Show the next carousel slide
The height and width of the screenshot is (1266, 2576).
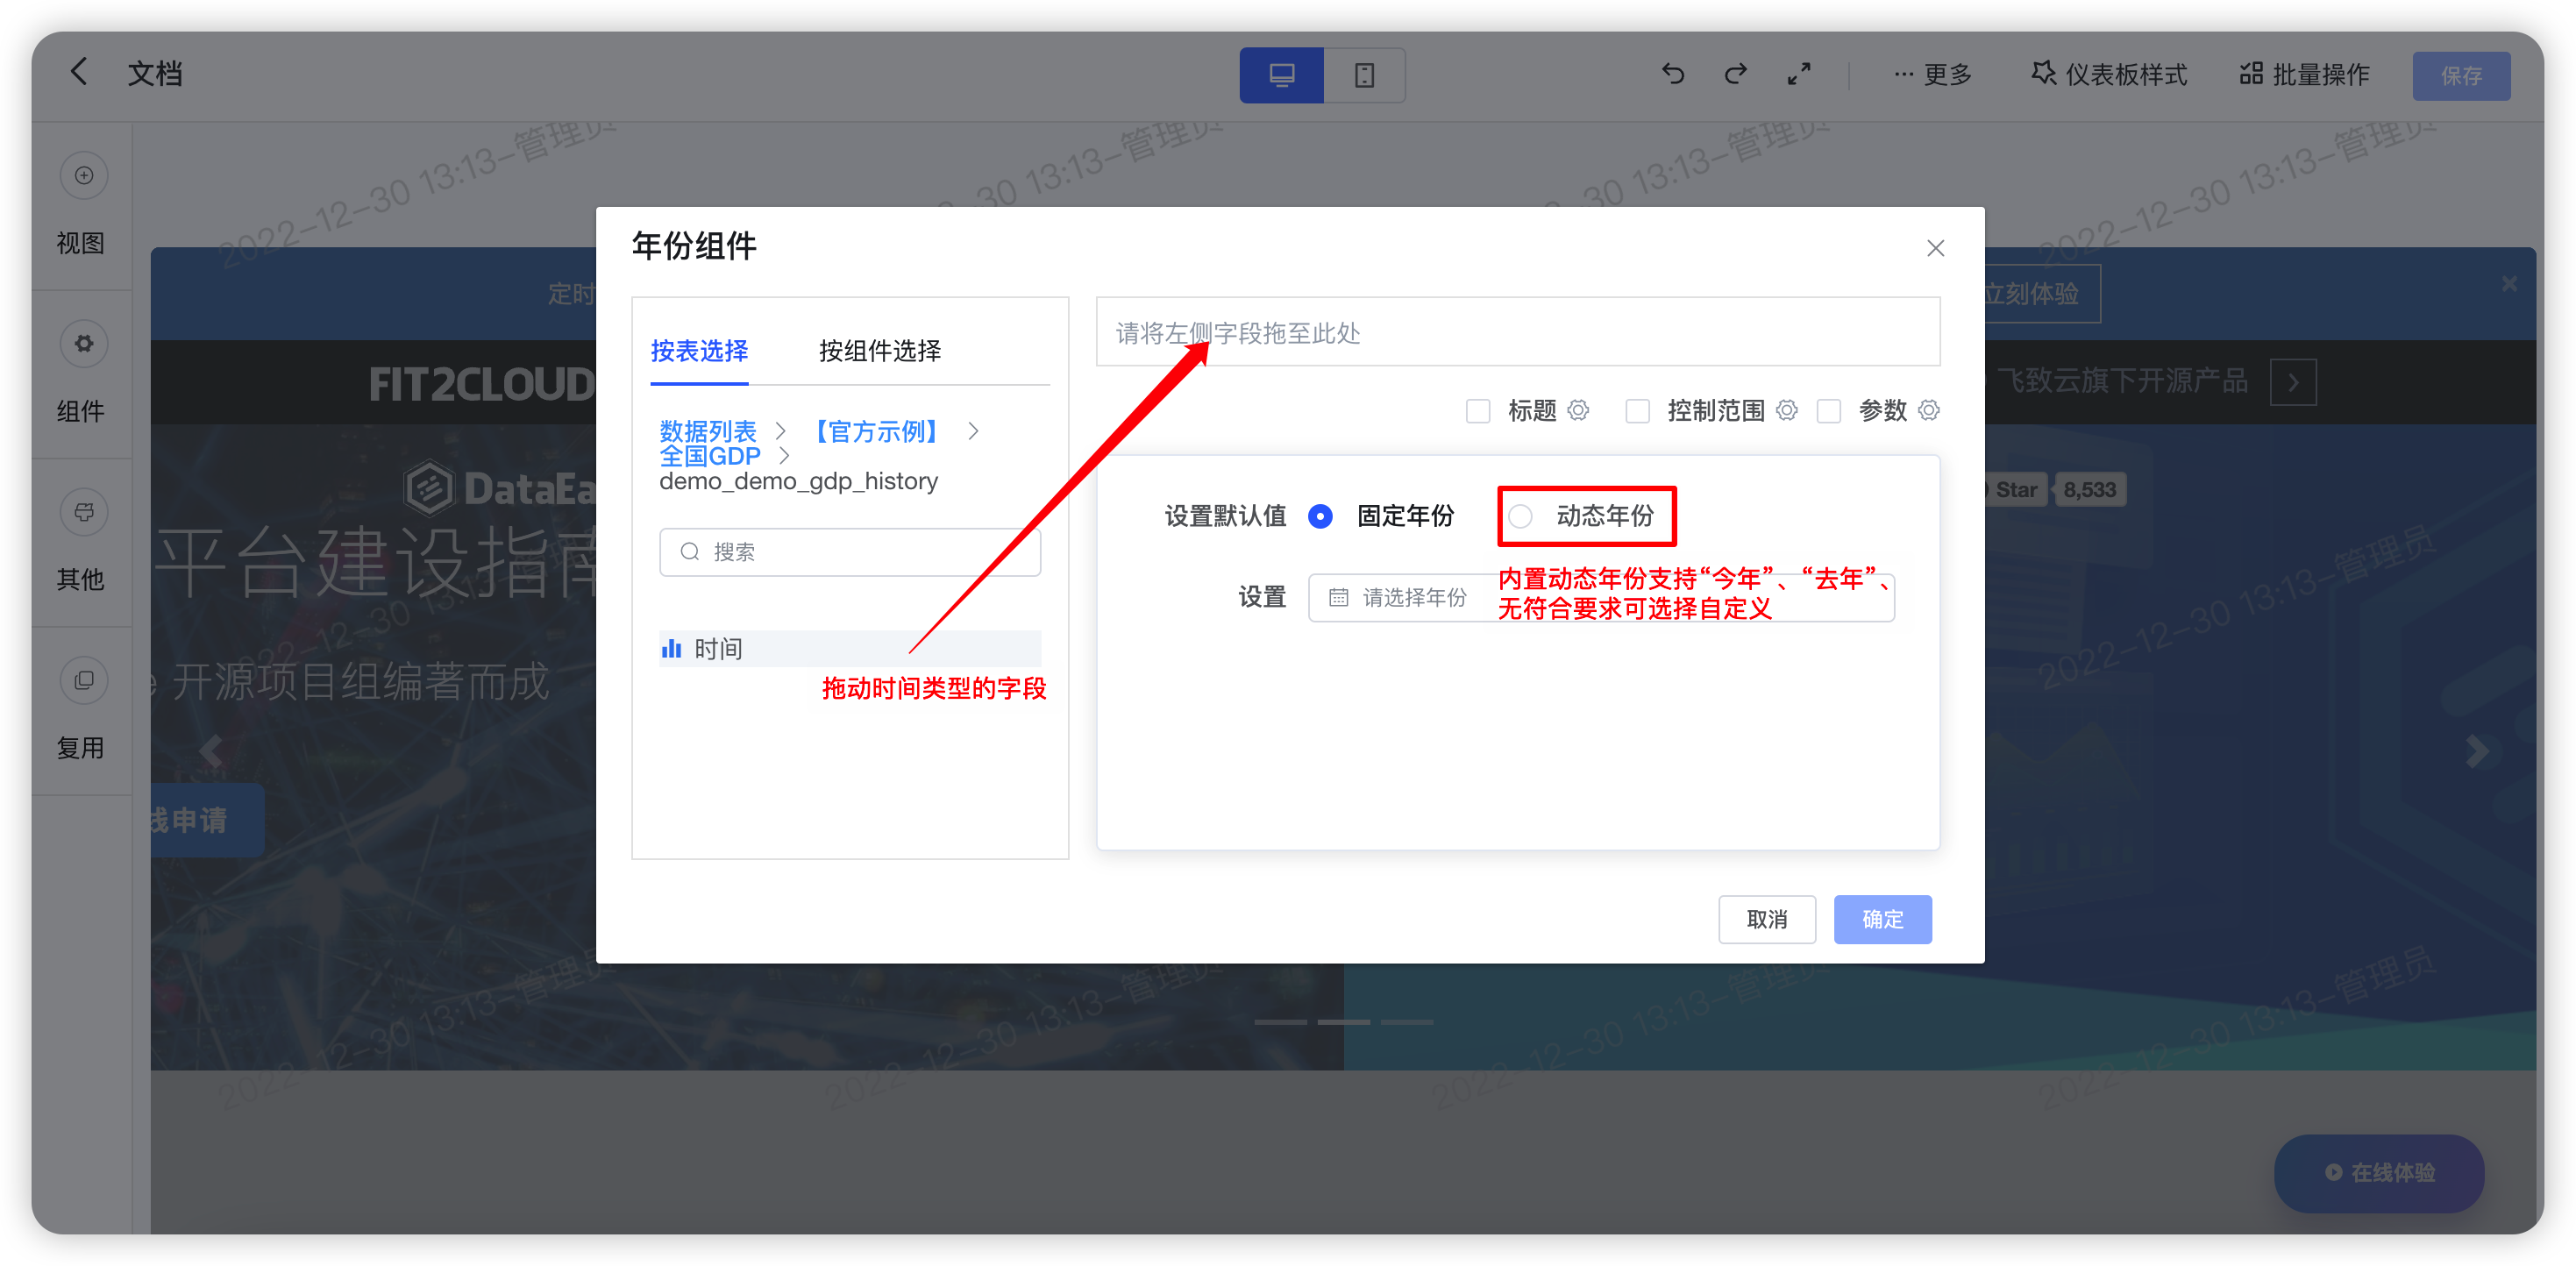2477,751
